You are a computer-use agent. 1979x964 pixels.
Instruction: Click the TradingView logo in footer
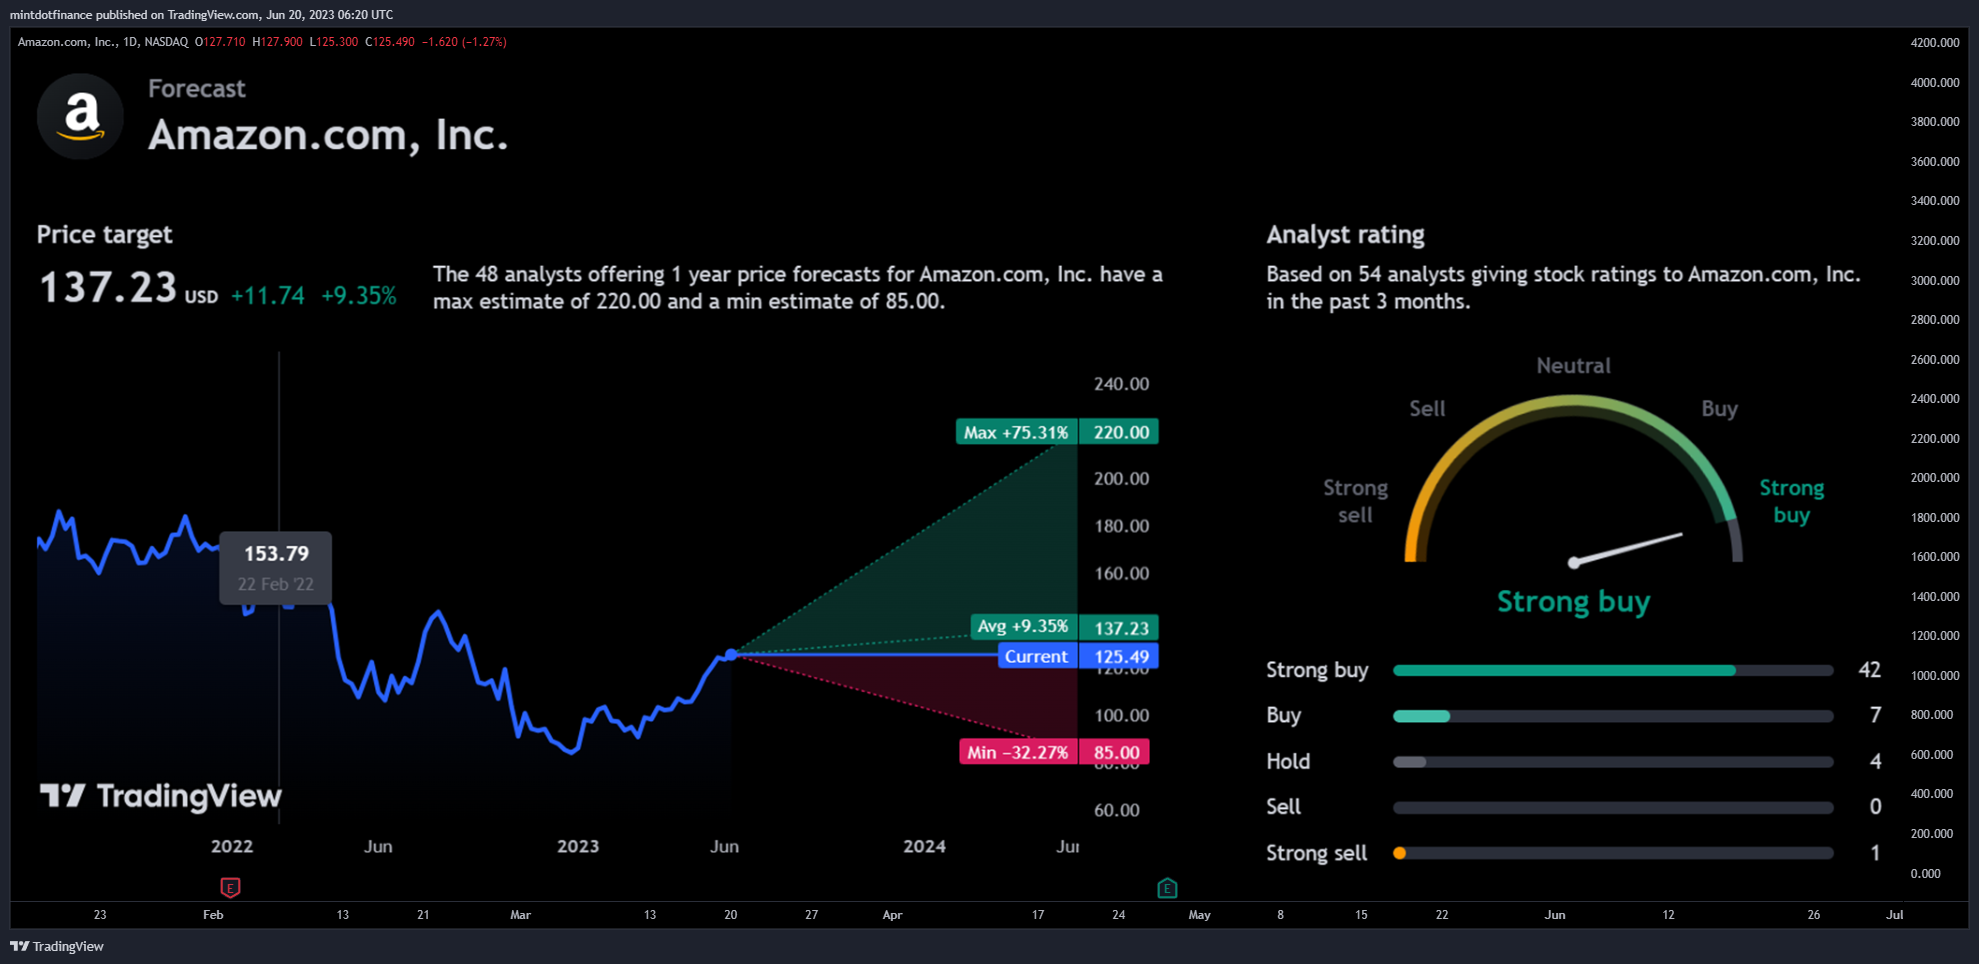pyautogui.click(x=57, y=946)
